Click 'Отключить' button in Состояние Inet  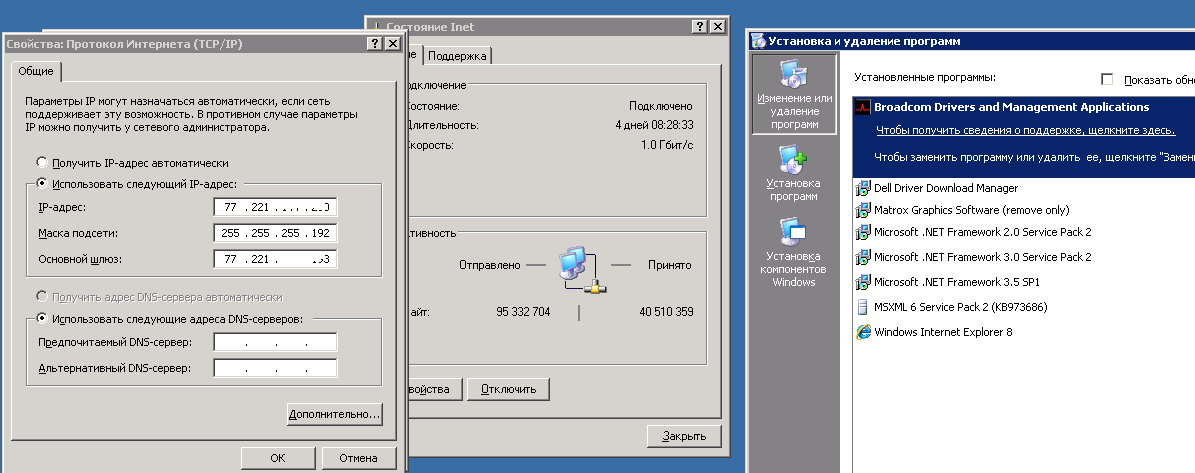point(508,388)
